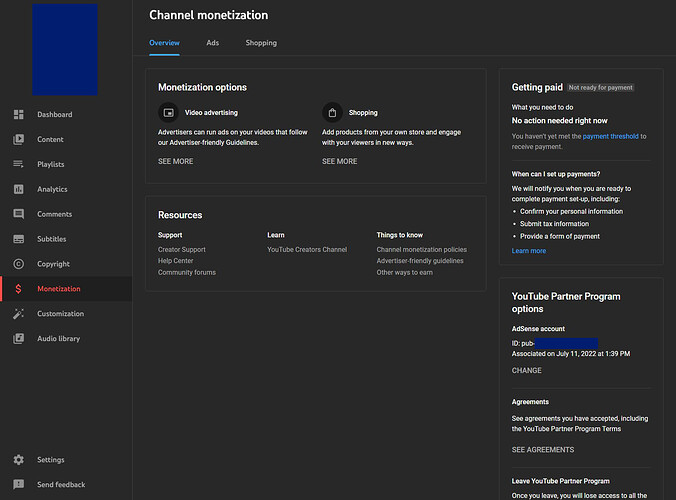Open the Comments label in sidebar
This screenshot has height=500, width=676.
coord(54,214)
